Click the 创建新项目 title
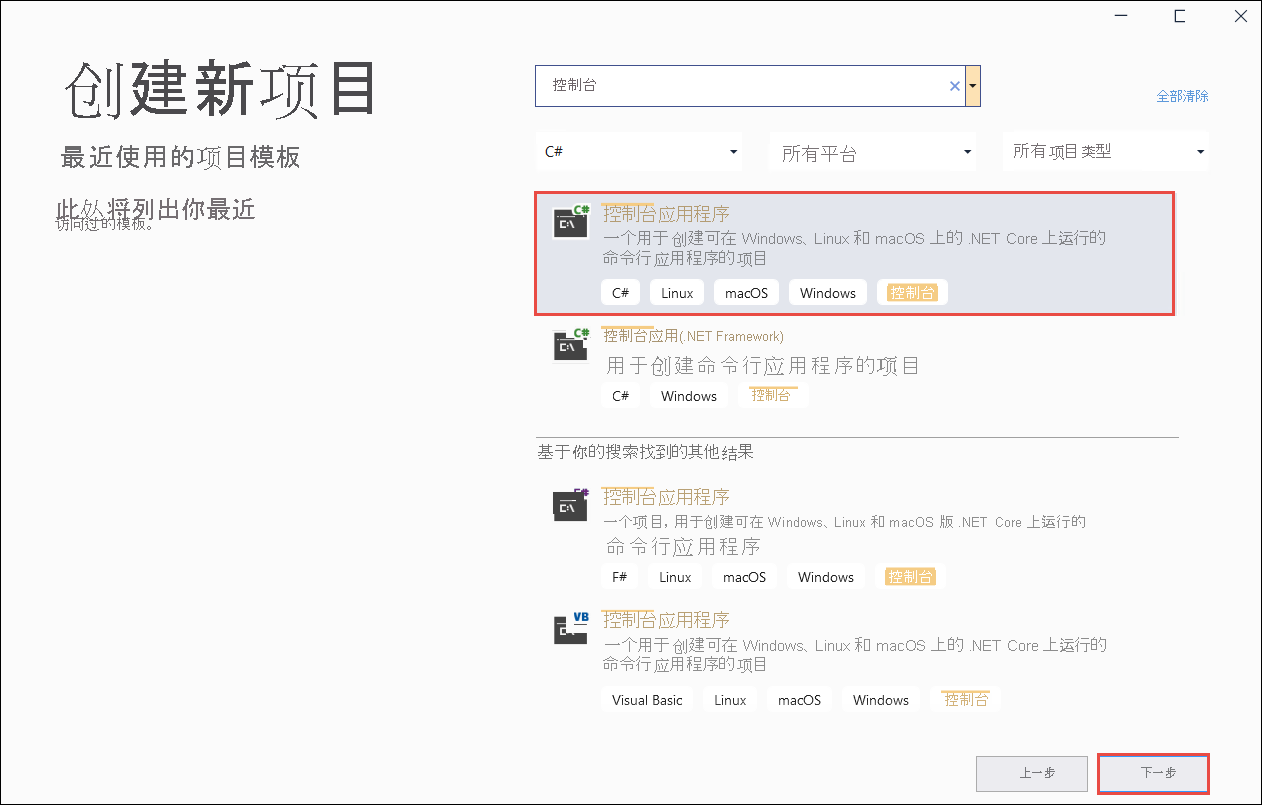1262x805 pixels. click(221, 91)
